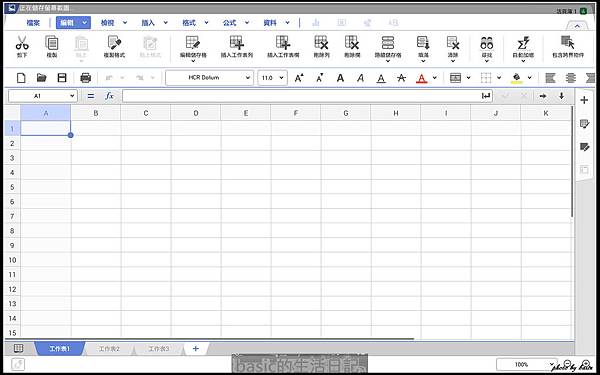Click the Open folder icon

tap(41, 78)
